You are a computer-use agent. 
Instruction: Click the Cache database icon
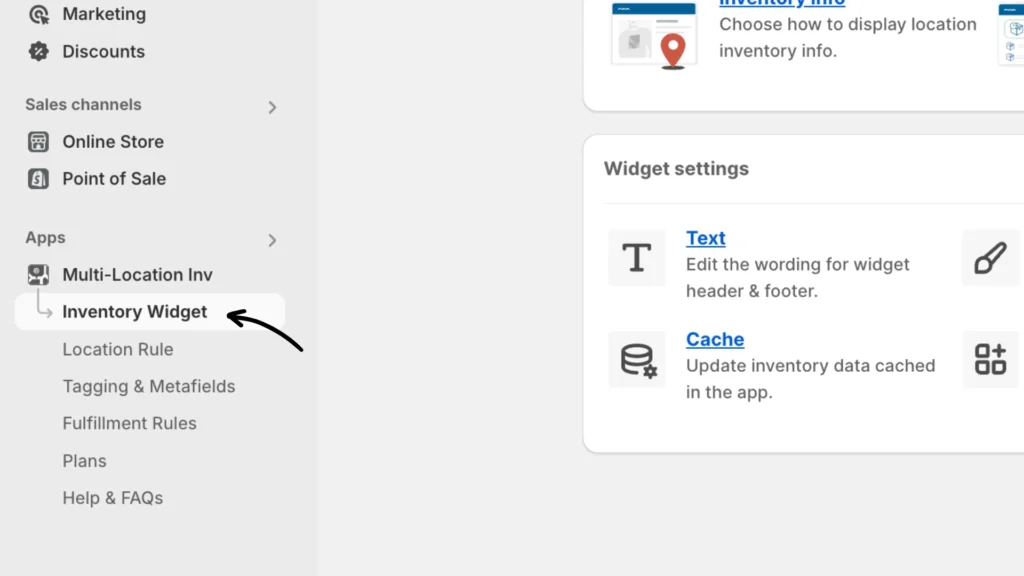pos(637,360)
